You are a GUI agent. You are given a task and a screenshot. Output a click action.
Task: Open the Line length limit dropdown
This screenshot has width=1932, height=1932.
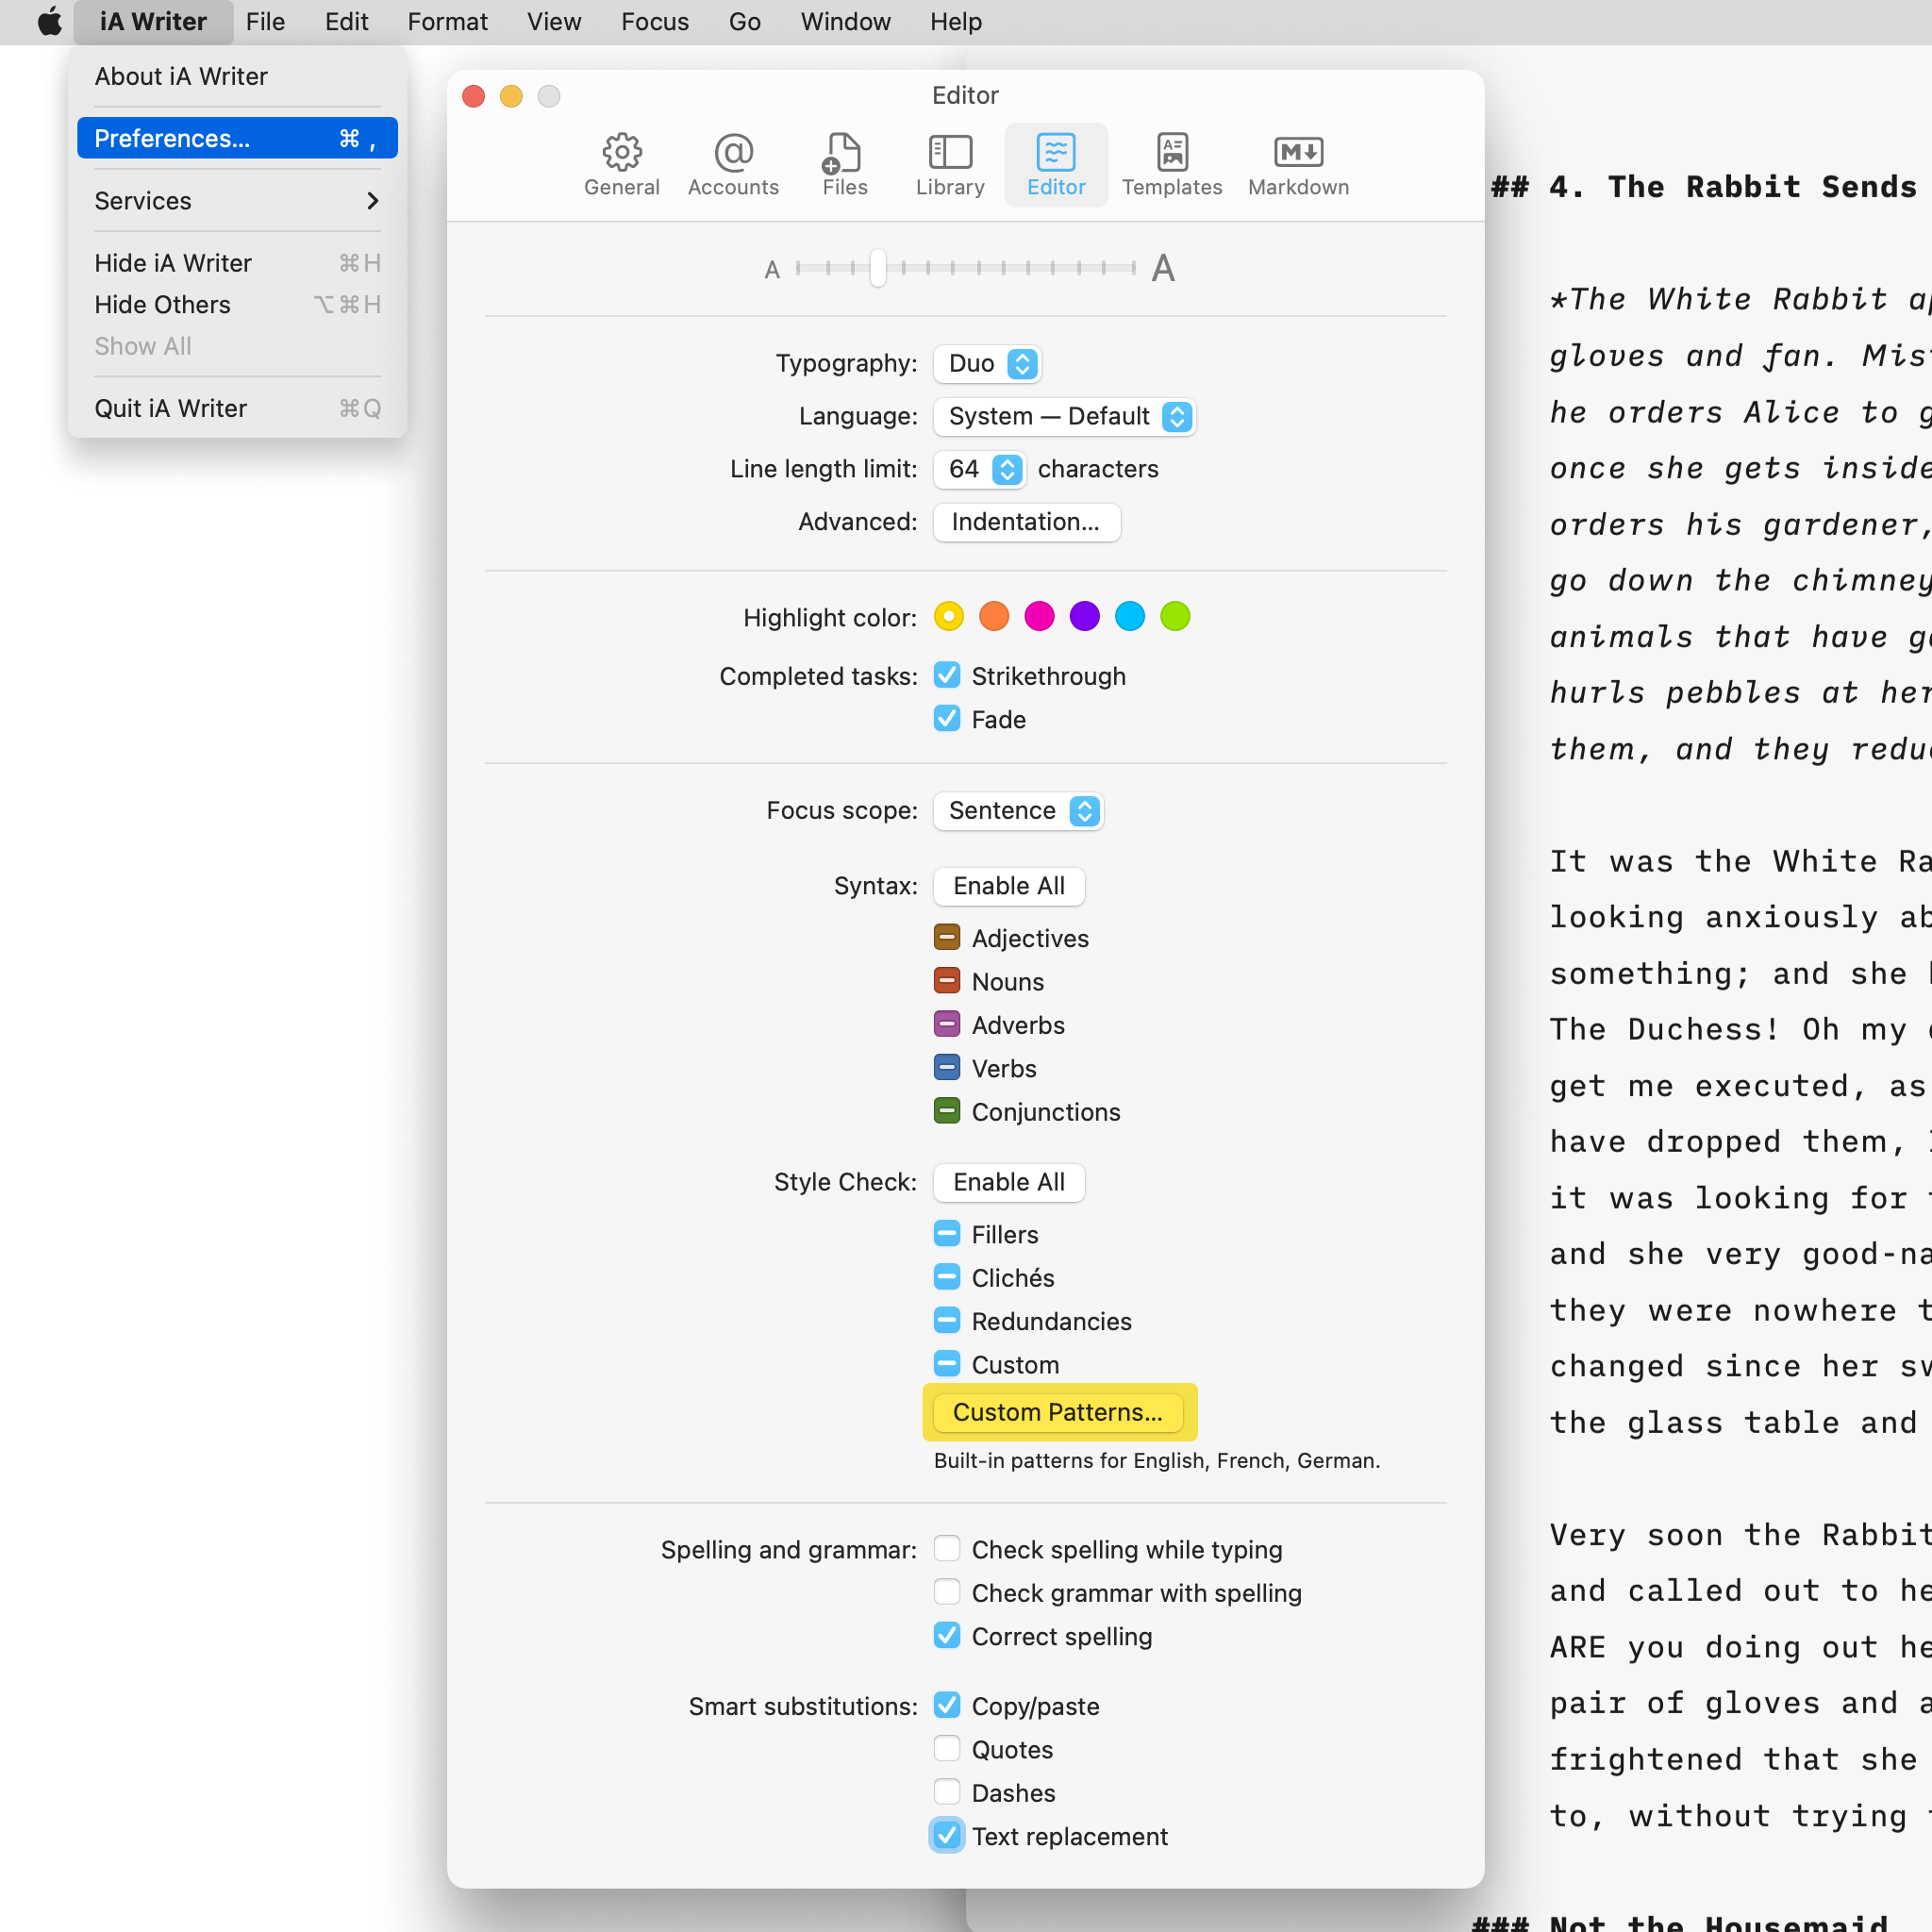tap(980, 469)
